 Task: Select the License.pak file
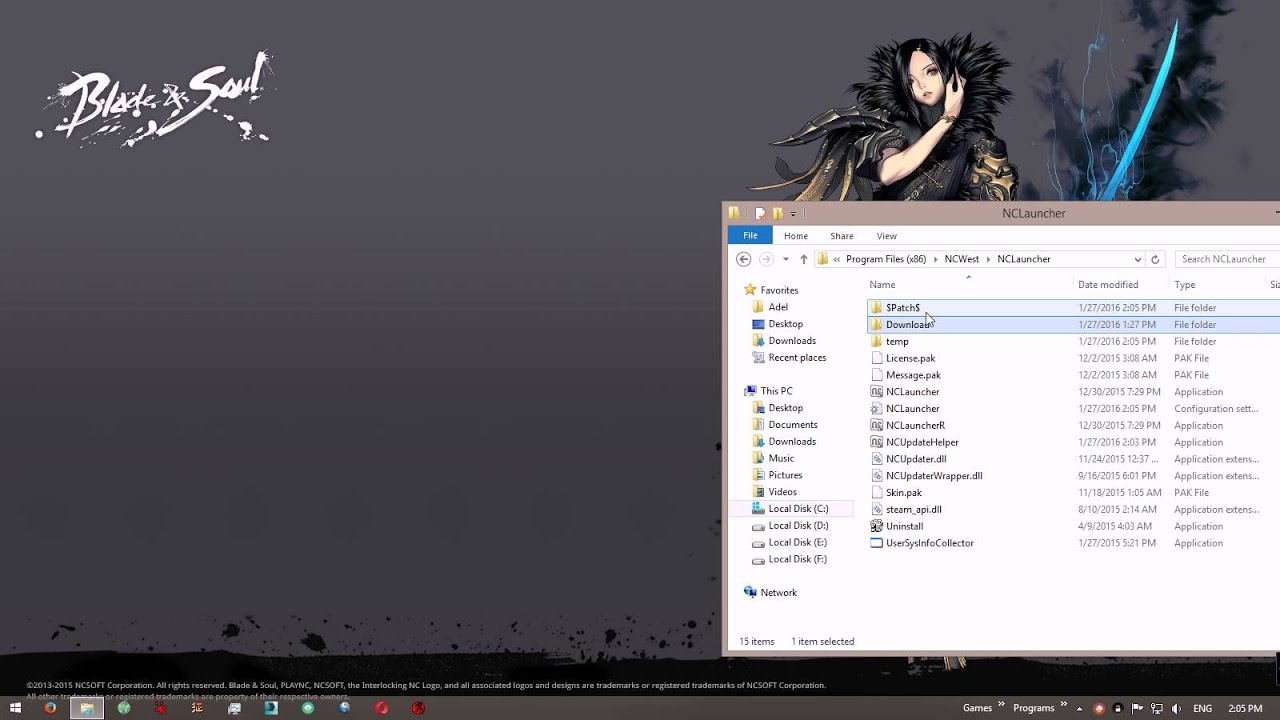(910, 358)
